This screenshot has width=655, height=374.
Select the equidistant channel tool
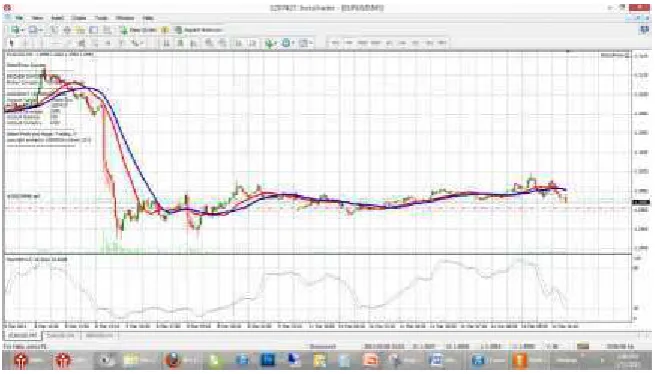pyautogui.click(x=82, y=43)
